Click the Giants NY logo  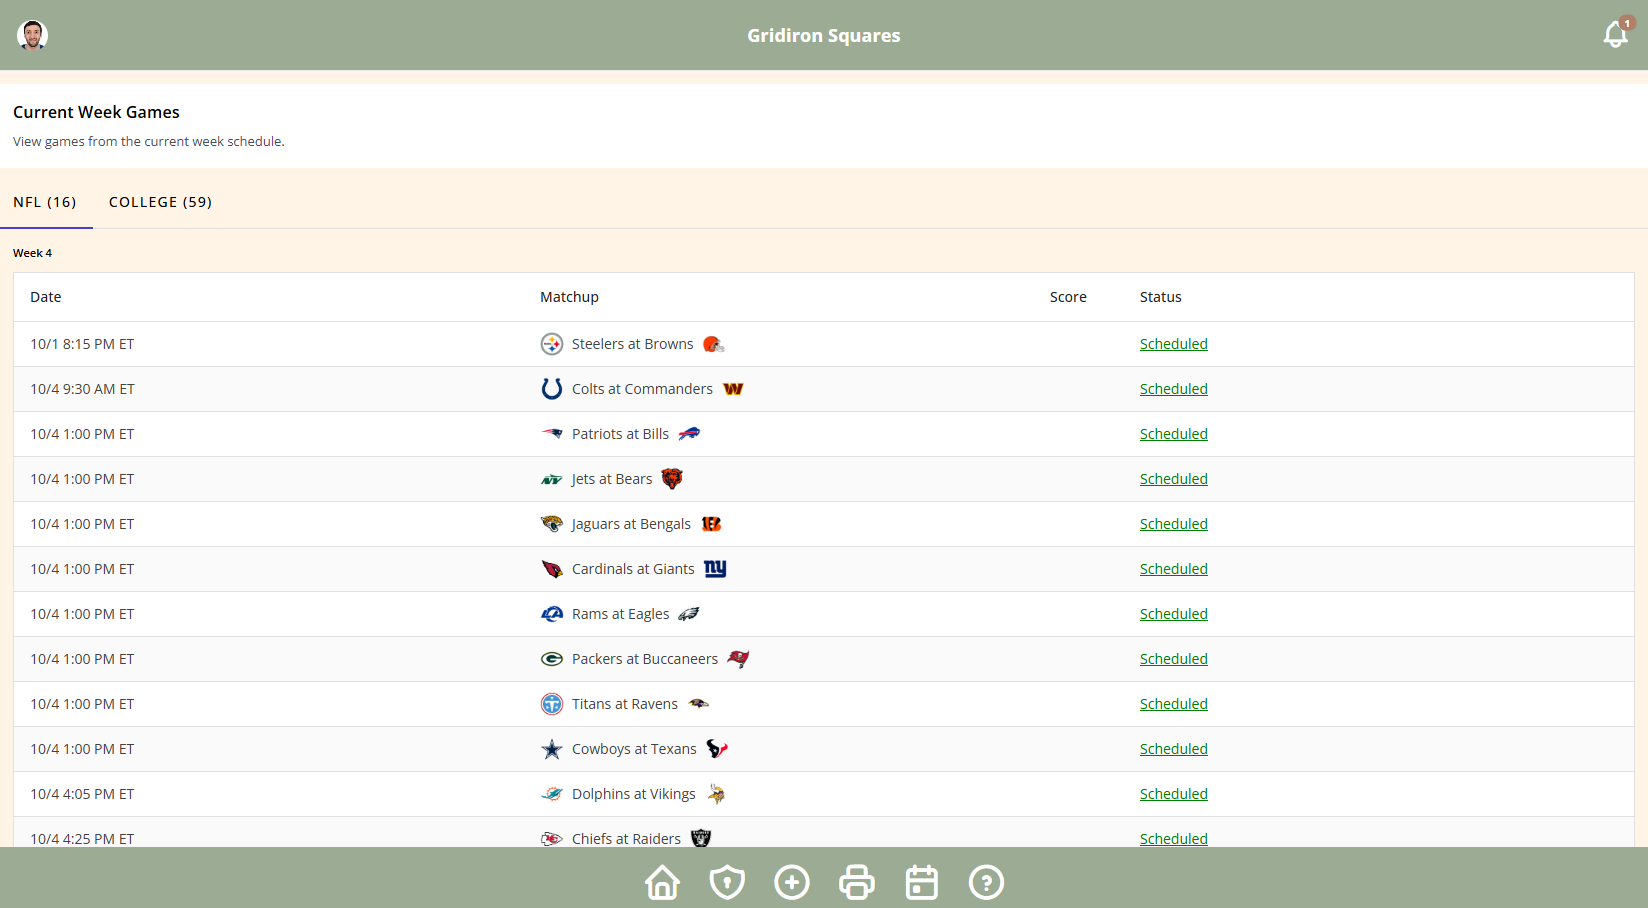pos(715,569)
